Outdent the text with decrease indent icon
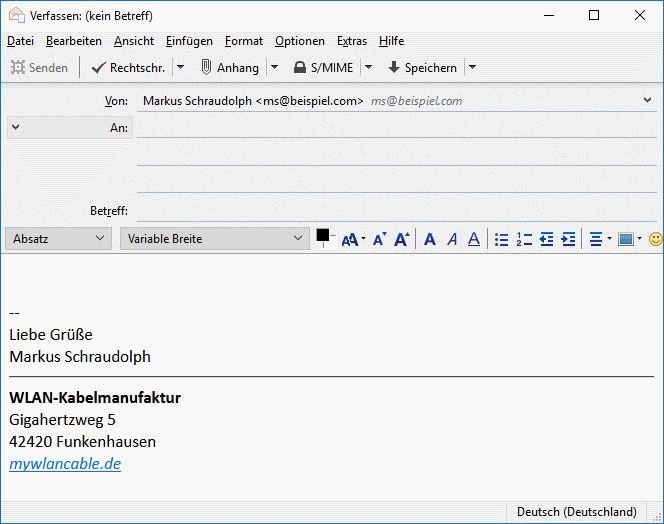Screen dimensions: 664x524 point(546,240)
